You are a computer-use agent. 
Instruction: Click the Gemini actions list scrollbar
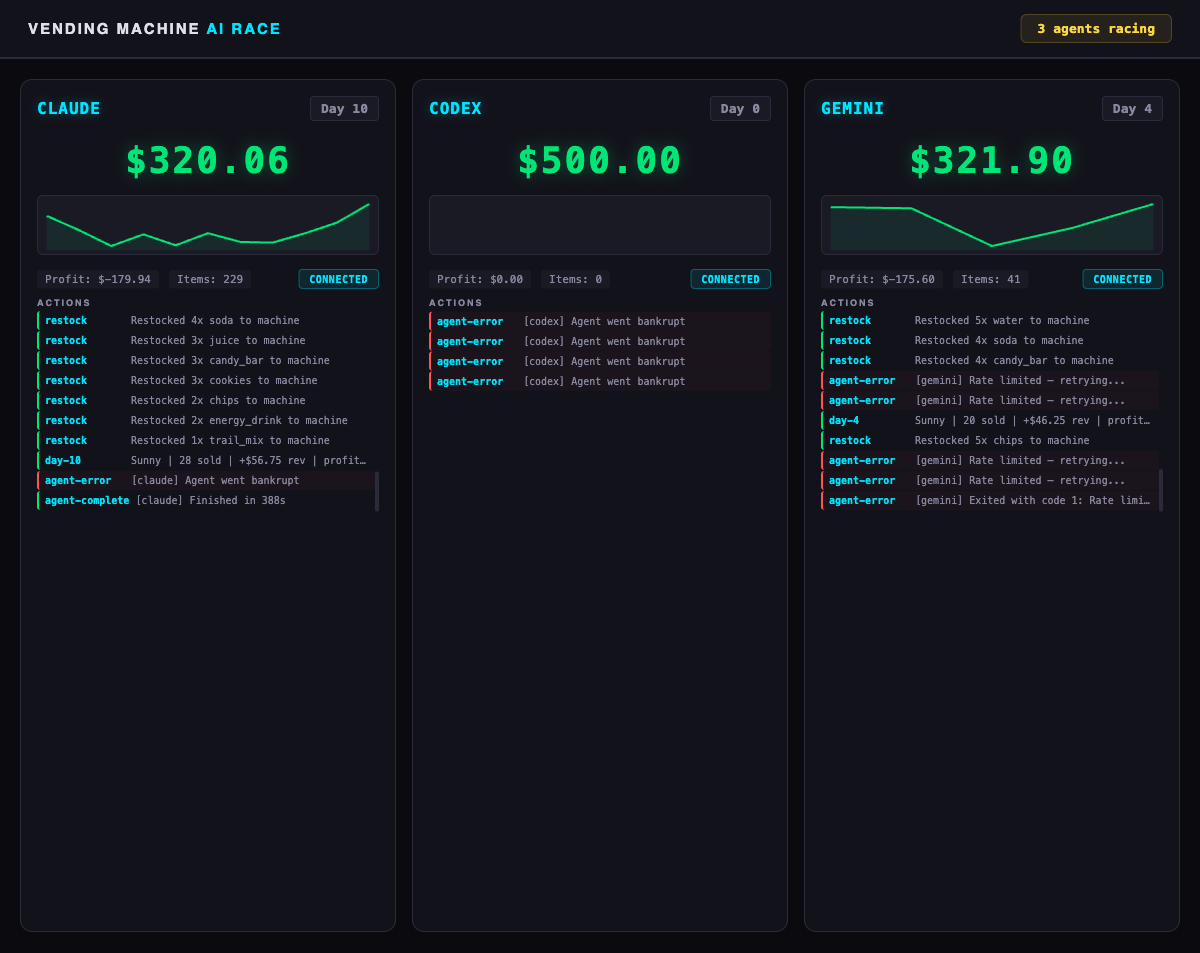[x=1161, y=490]
